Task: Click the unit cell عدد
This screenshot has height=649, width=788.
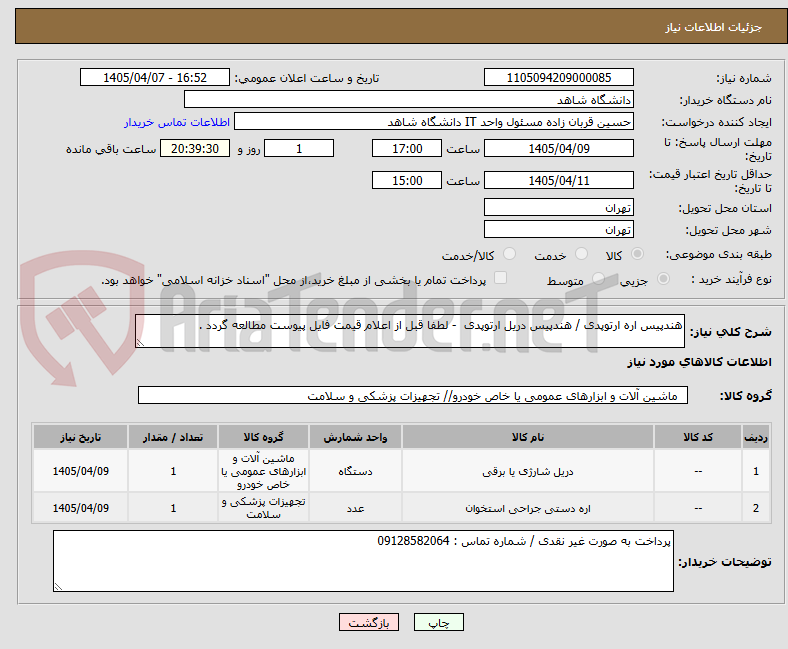Action: click(x=355, y=508)
